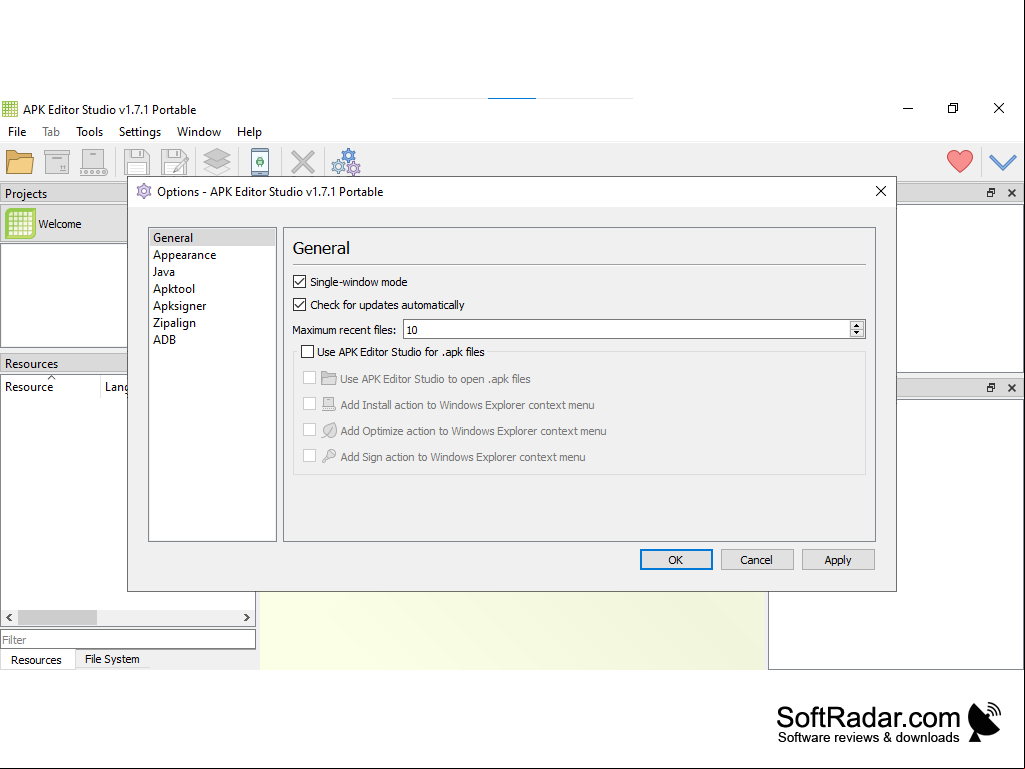Click the Apply button
The width and height of the screenshot is (1025, 769).
click(838, 560)
